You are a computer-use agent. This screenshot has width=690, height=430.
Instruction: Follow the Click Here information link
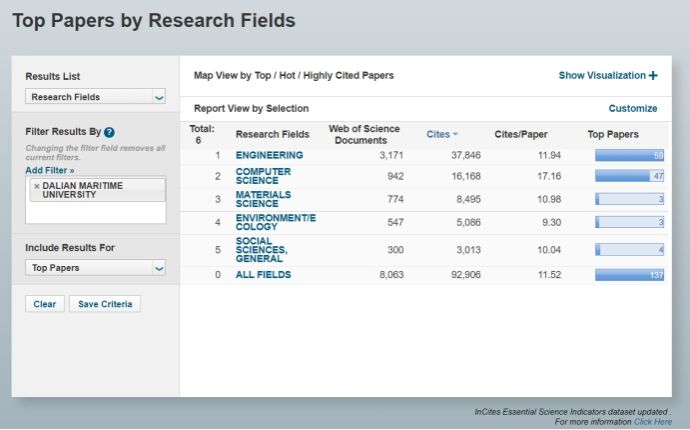point(652,422)
